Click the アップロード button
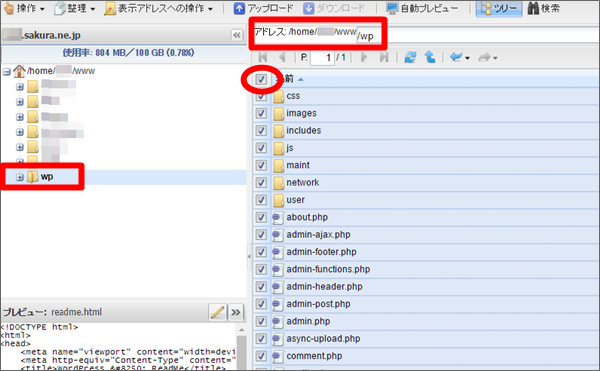600x371 pixels. pos(263,8)
